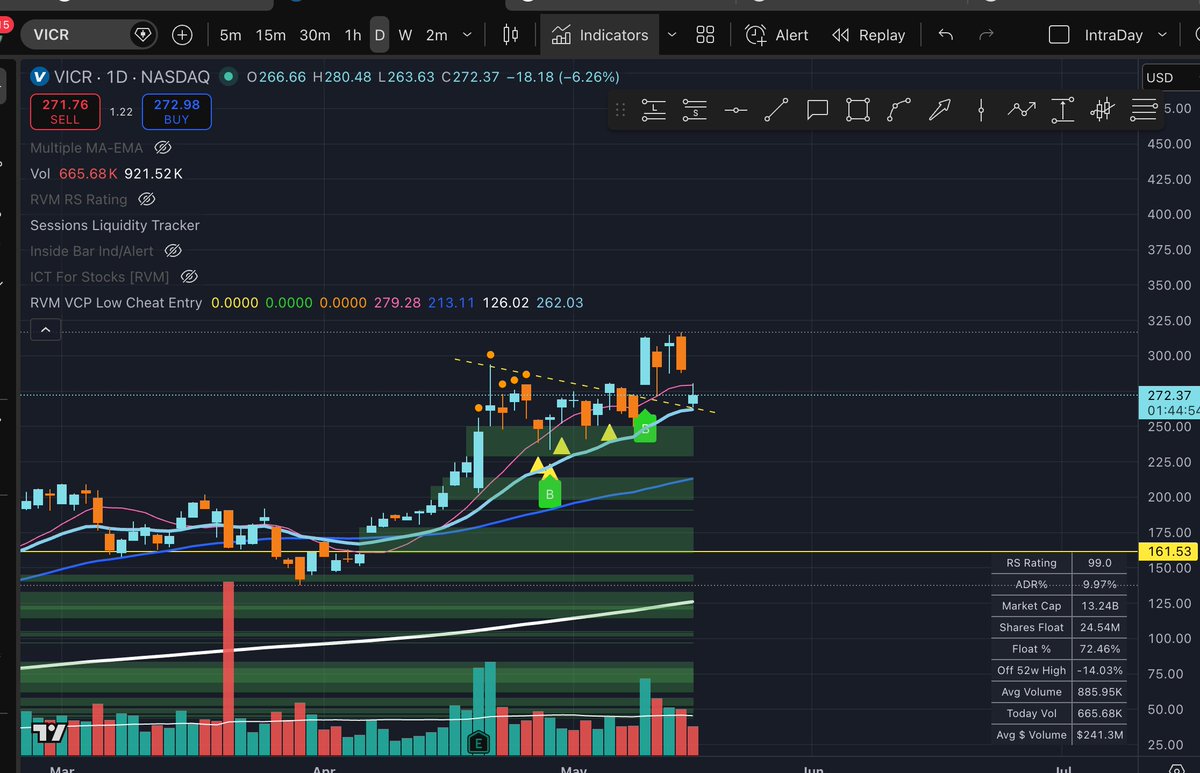Screen dimensions: 1200x773
Task: Open the IntraDay layout name
Action: tap(1113, 35)
